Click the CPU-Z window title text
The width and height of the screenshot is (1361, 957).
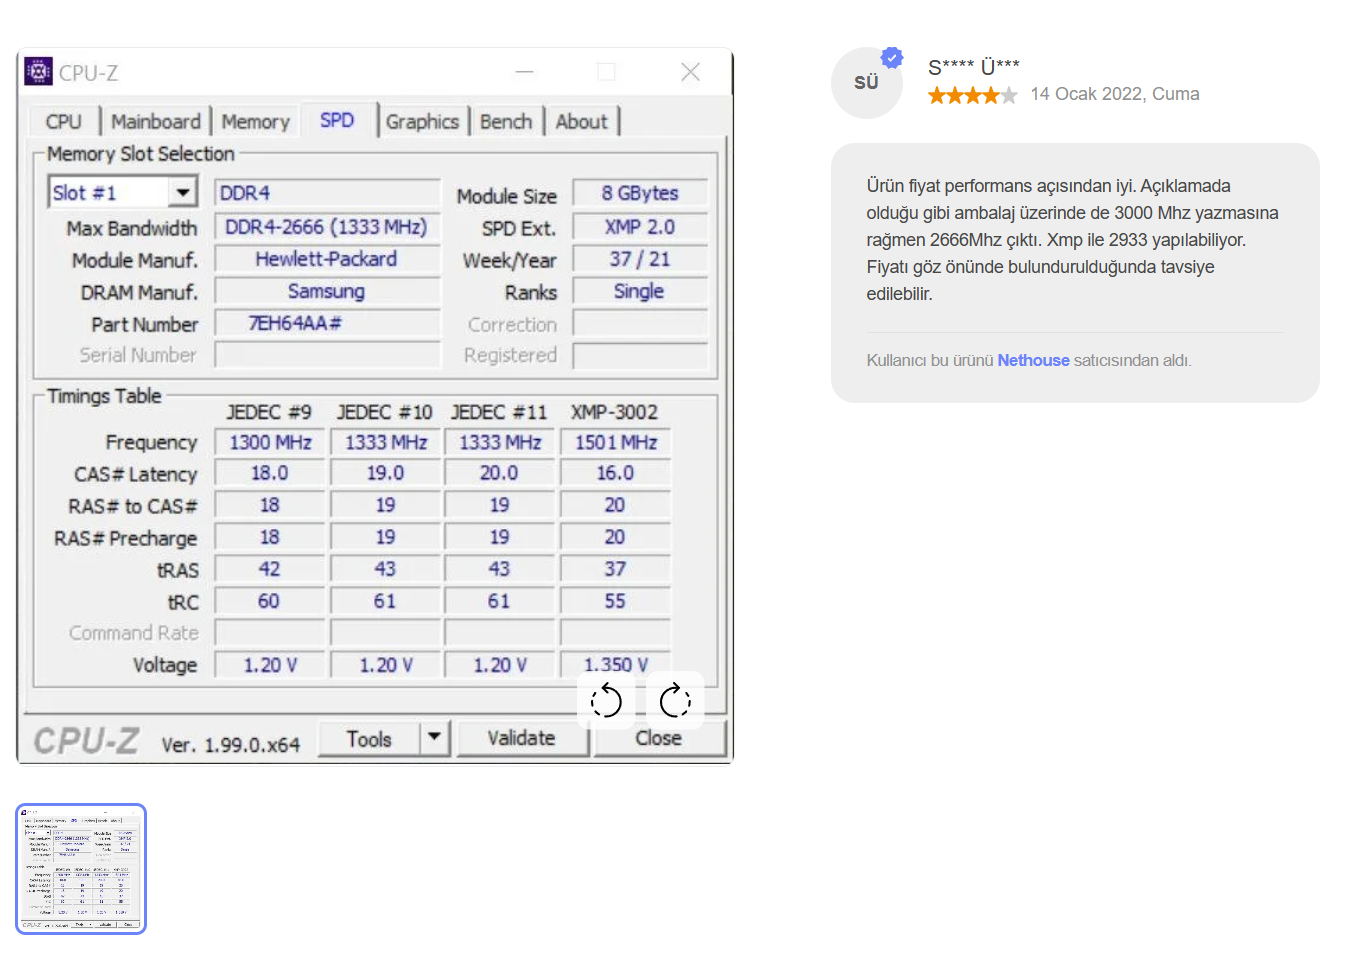tap(88, 73)
